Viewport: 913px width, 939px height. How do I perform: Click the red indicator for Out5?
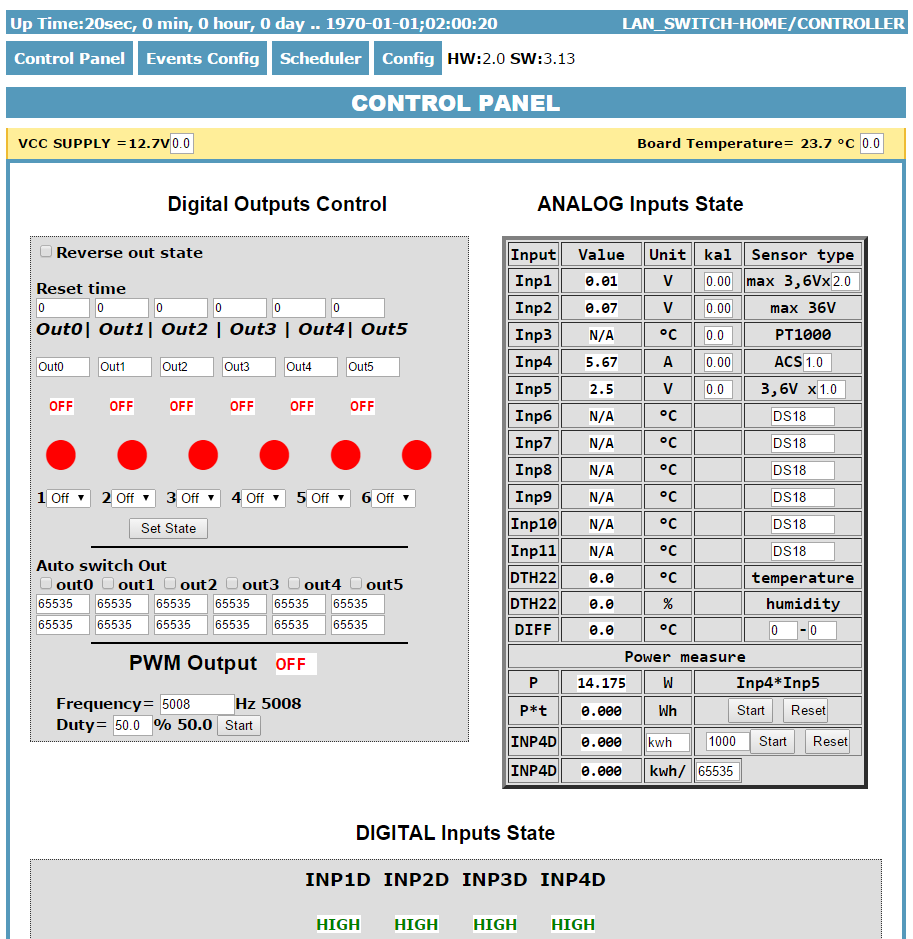click(417, 455)
